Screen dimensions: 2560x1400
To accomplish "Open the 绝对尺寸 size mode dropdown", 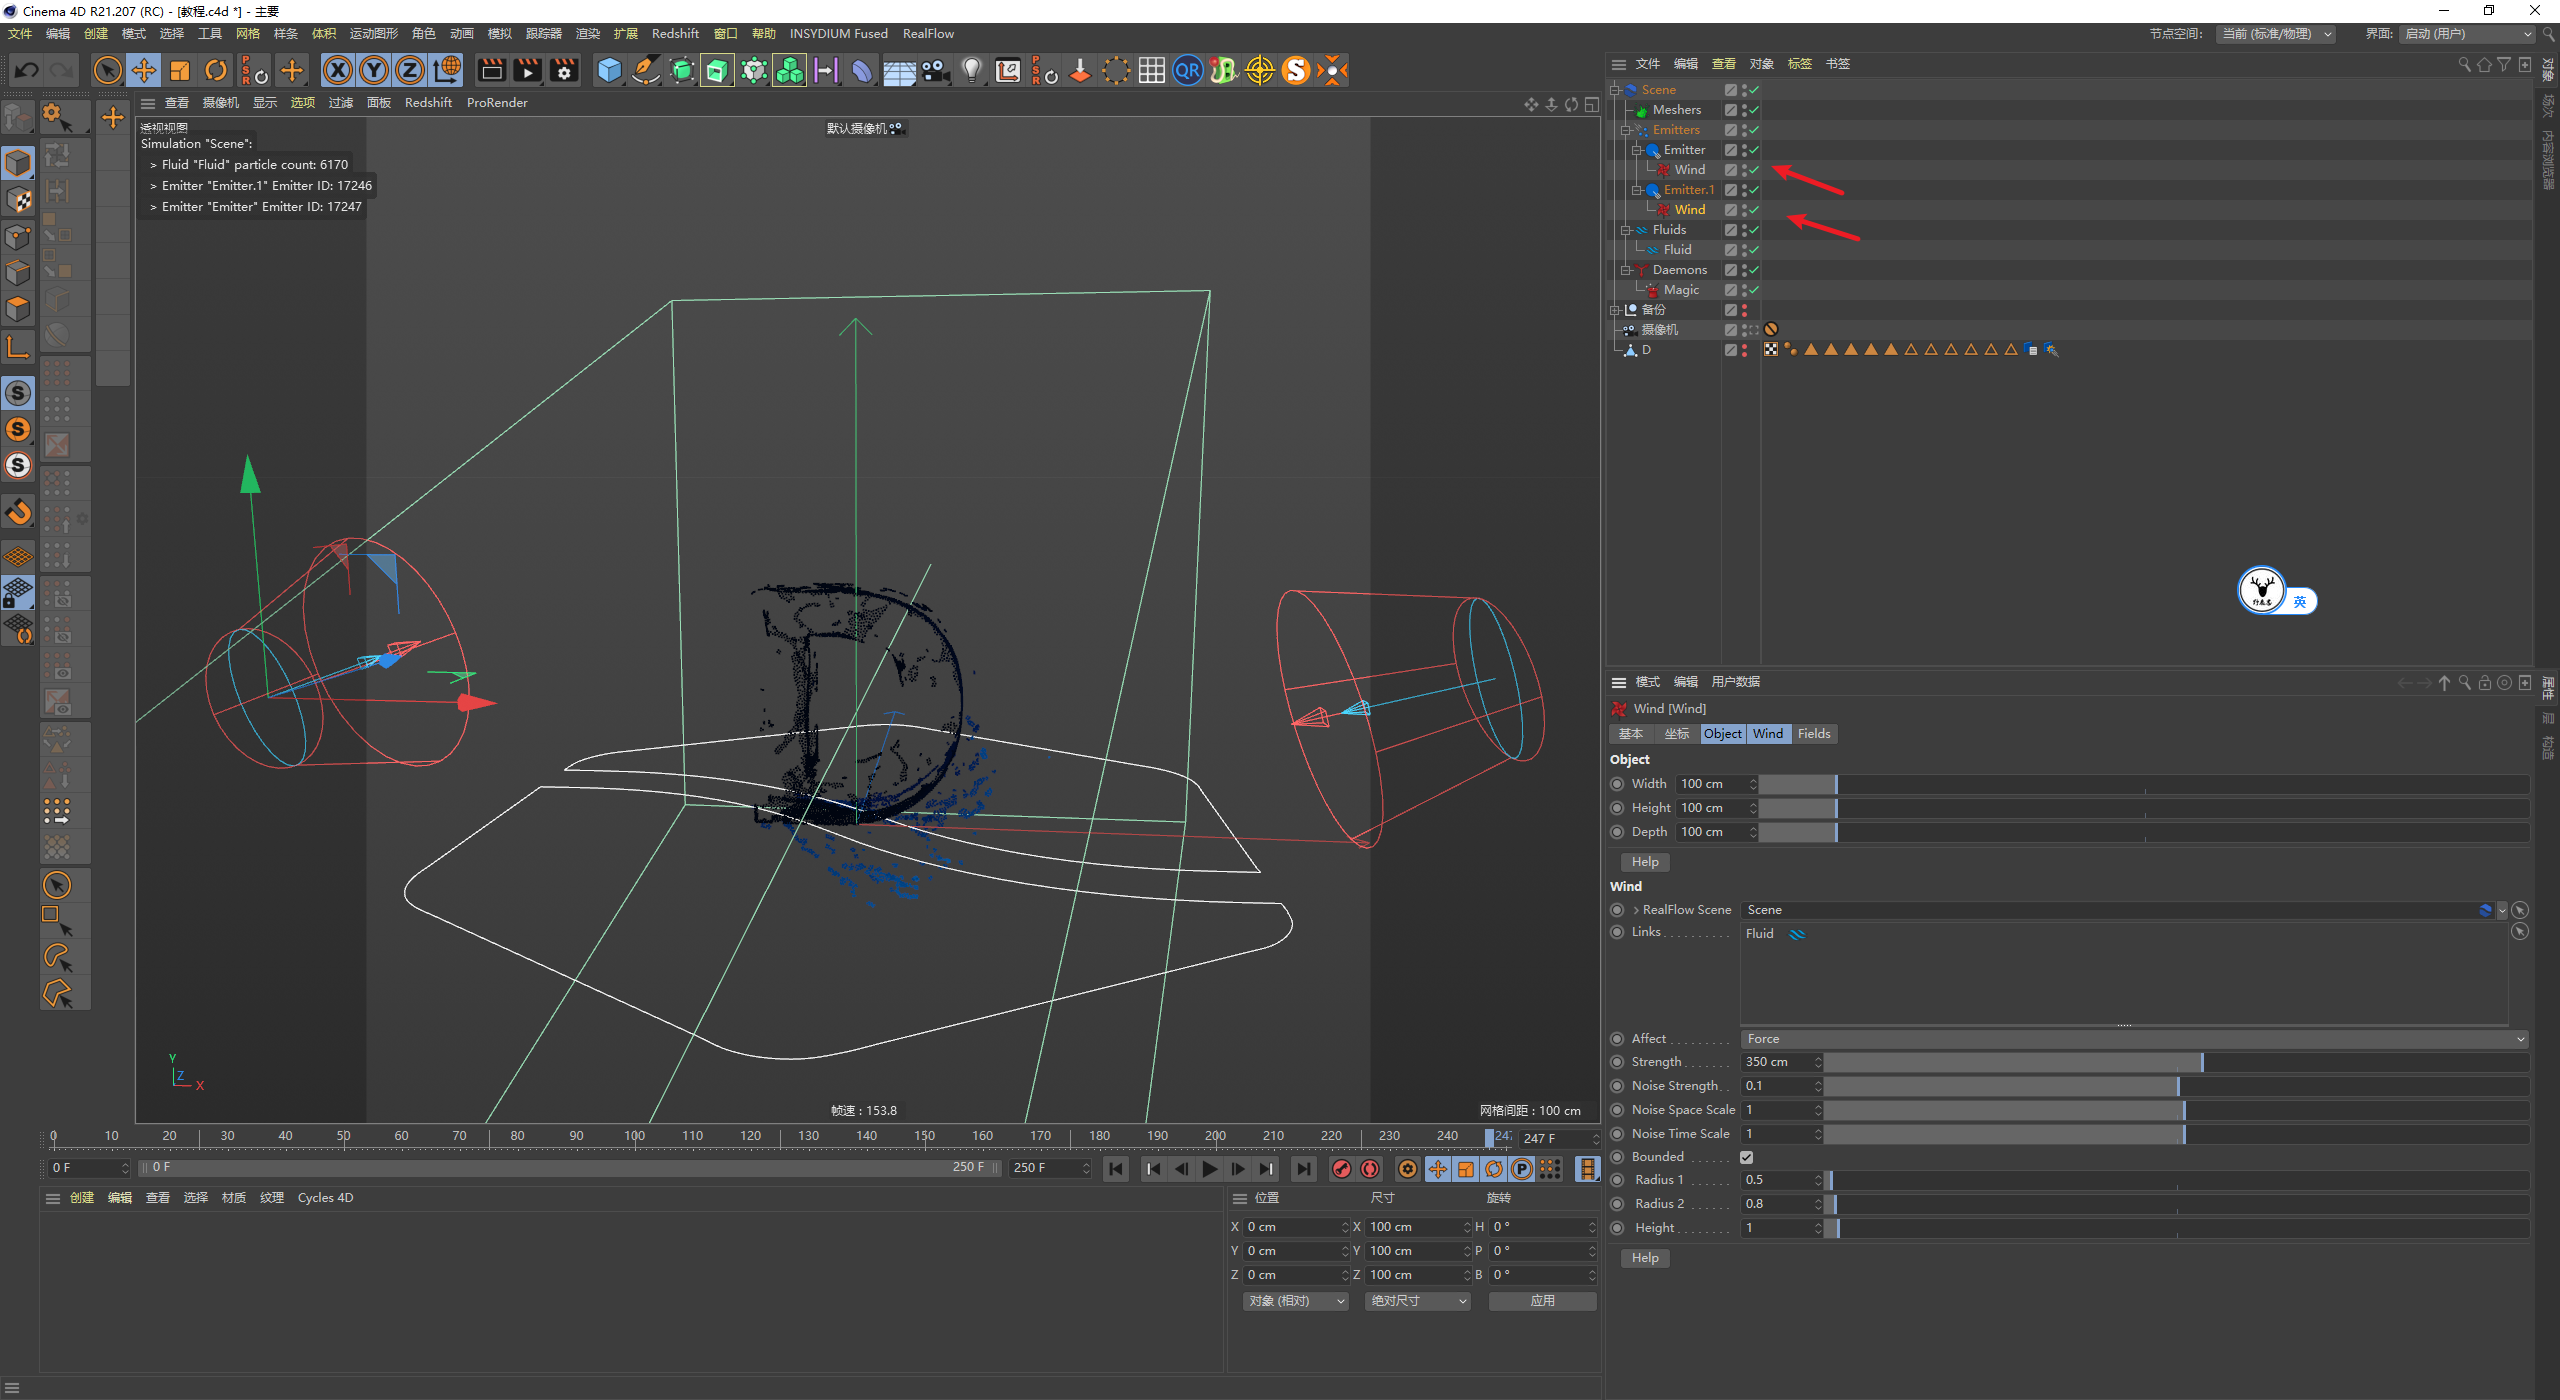I will click(1417, 1301).
